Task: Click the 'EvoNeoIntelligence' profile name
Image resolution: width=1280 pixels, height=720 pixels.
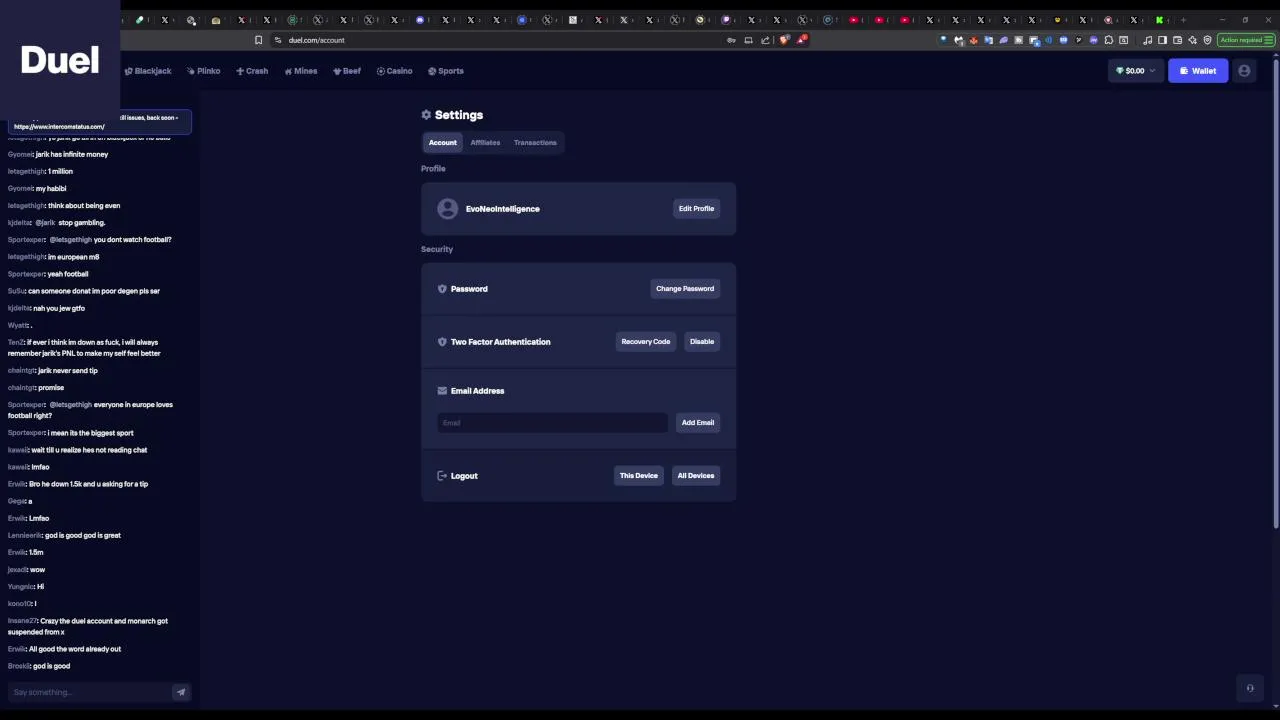Action: tap(502, 209)
